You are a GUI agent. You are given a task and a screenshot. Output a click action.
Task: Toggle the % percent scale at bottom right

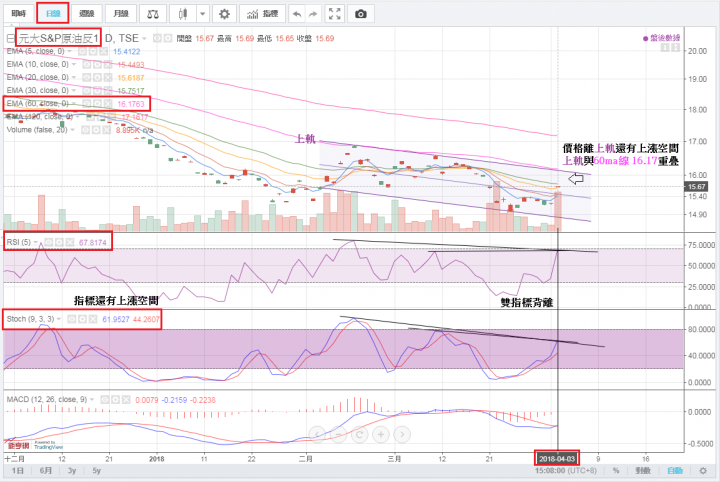pyautogui.click(x=616, y=470)
